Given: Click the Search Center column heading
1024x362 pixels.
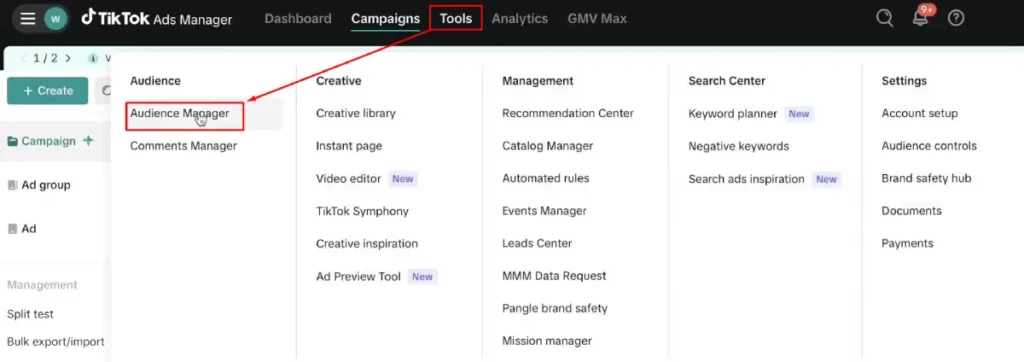Looking at the screenshot, I should point(727,81).
